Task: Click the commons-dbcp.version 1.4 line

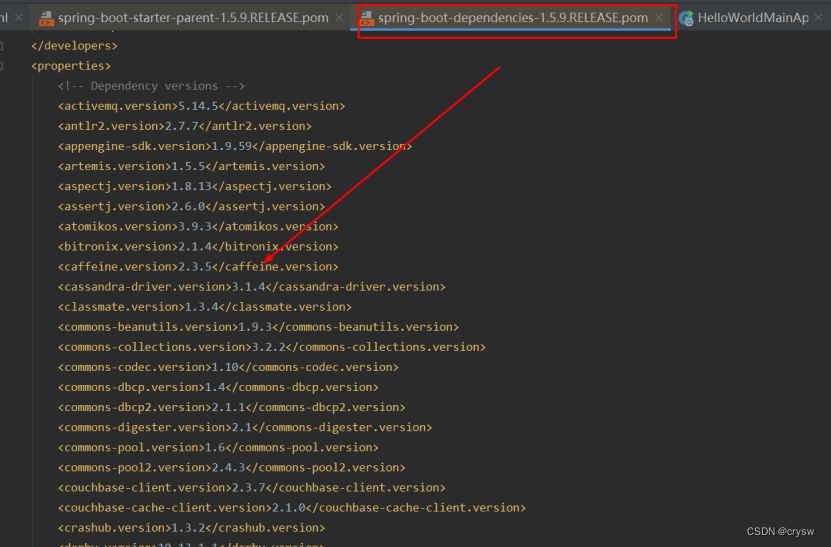Action: (218, 387)
